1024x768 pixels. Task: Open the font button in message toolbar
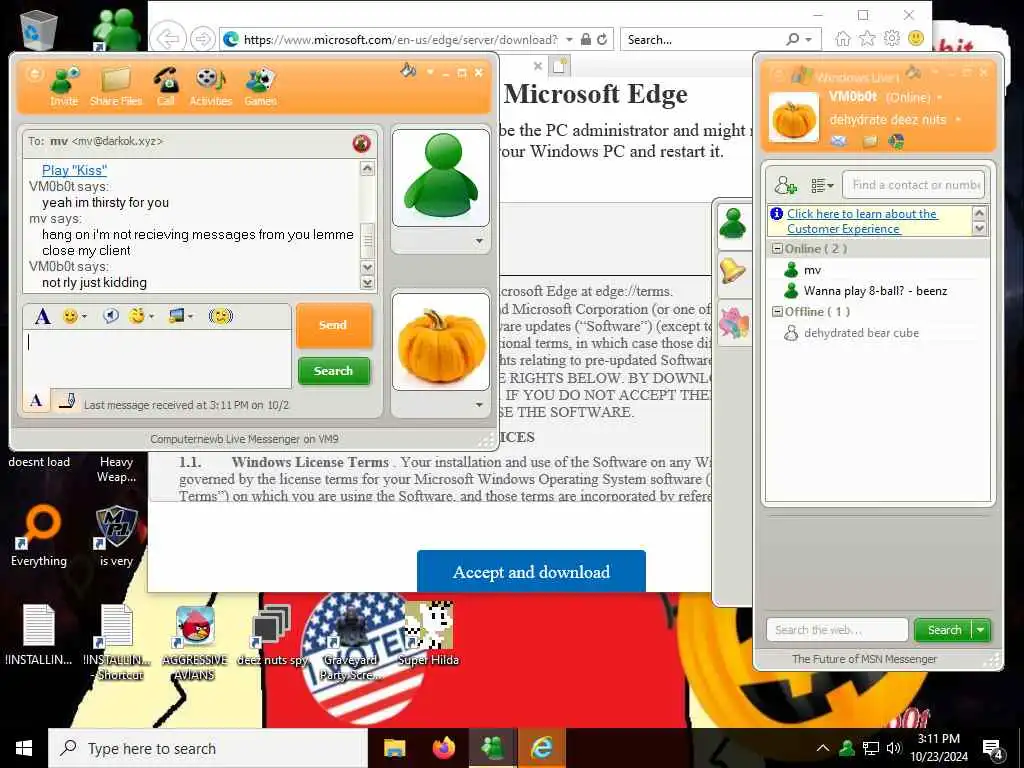tap(42, 317)
